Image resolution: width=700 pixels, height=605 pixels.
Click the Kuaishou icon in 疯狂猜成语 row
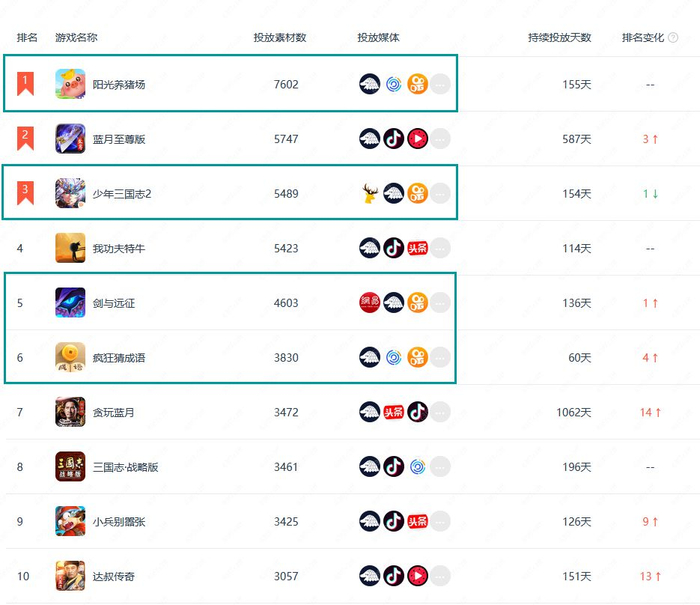[x=418, y=357]
